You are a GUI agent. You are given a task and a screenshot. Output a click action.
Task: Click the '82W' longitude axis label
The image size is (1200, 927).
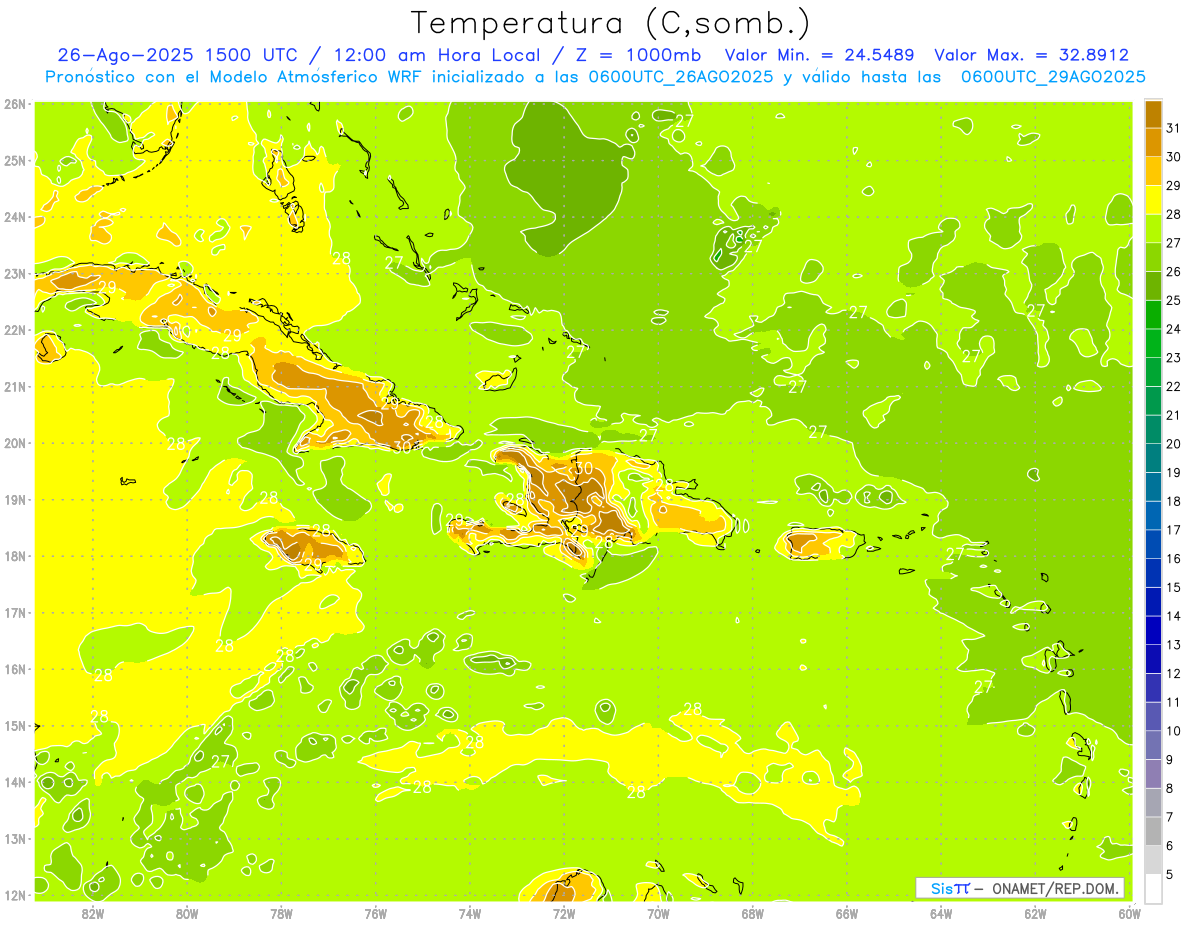pyautogui.click(x=93, y=914)
